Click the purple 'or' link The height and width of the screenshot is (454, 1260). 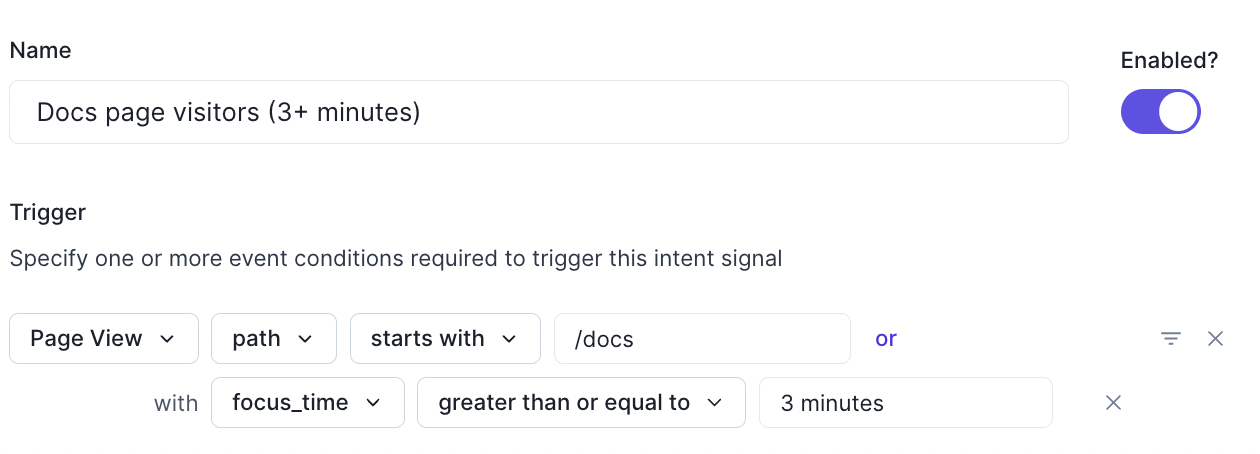[x=885, y=339]
